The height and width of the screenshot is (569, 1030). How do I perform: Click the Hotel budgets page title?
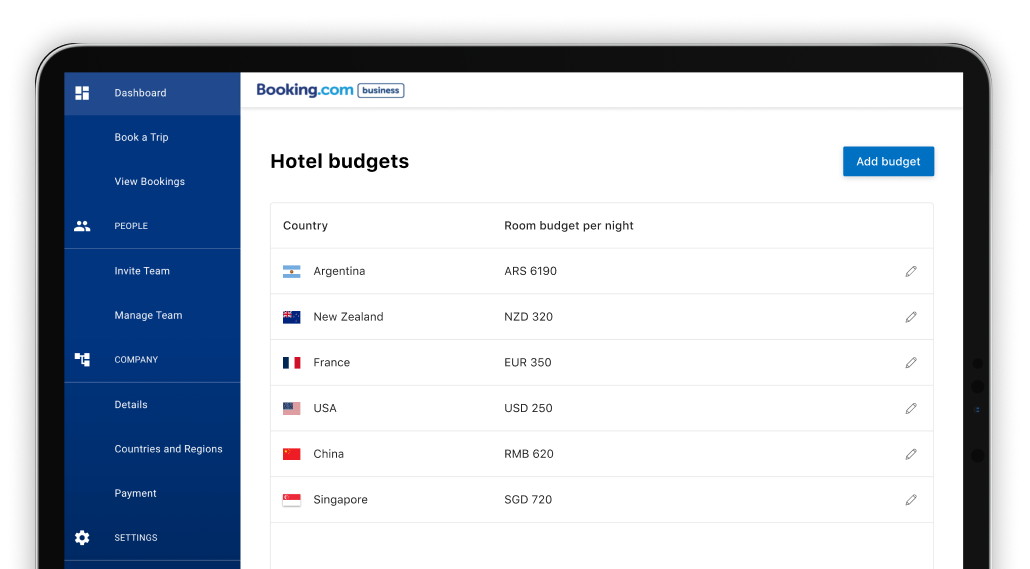pos(340,162)
